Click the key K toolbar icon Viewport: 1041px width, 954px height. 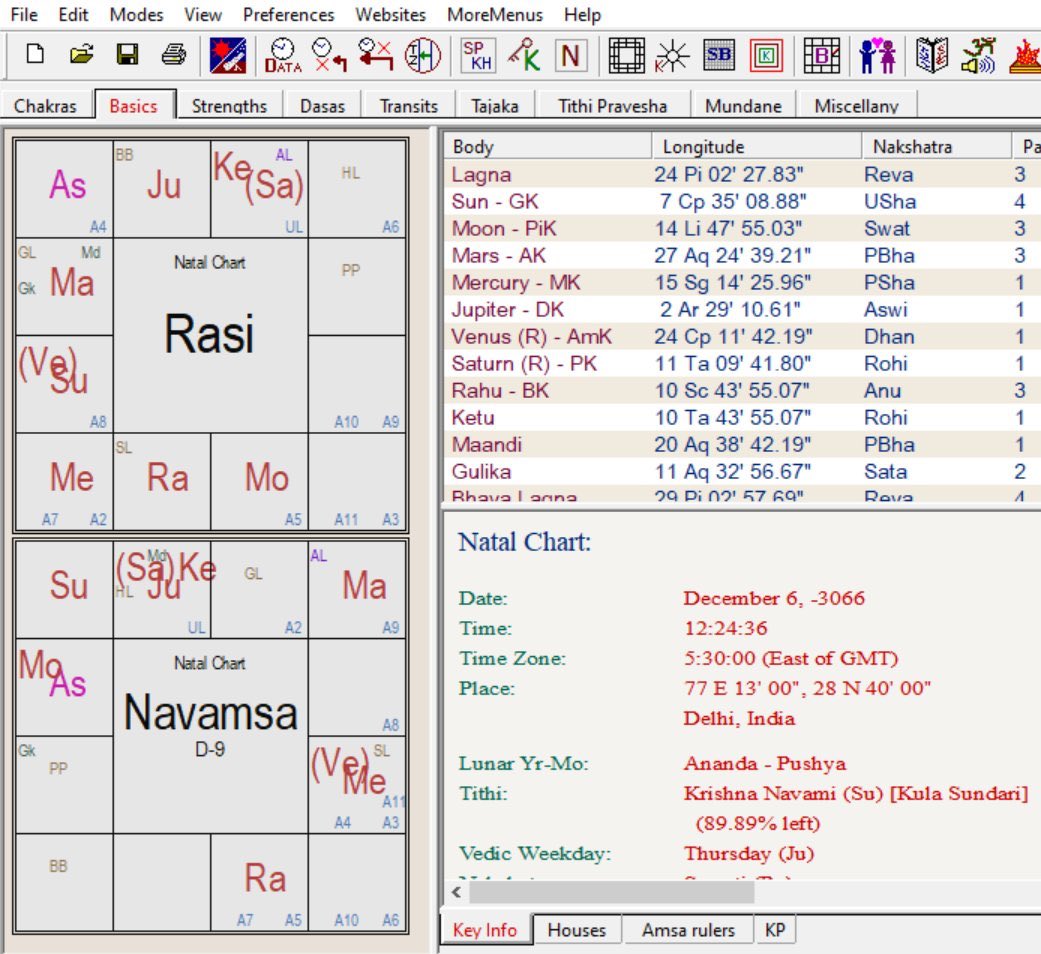coord(524,55)
